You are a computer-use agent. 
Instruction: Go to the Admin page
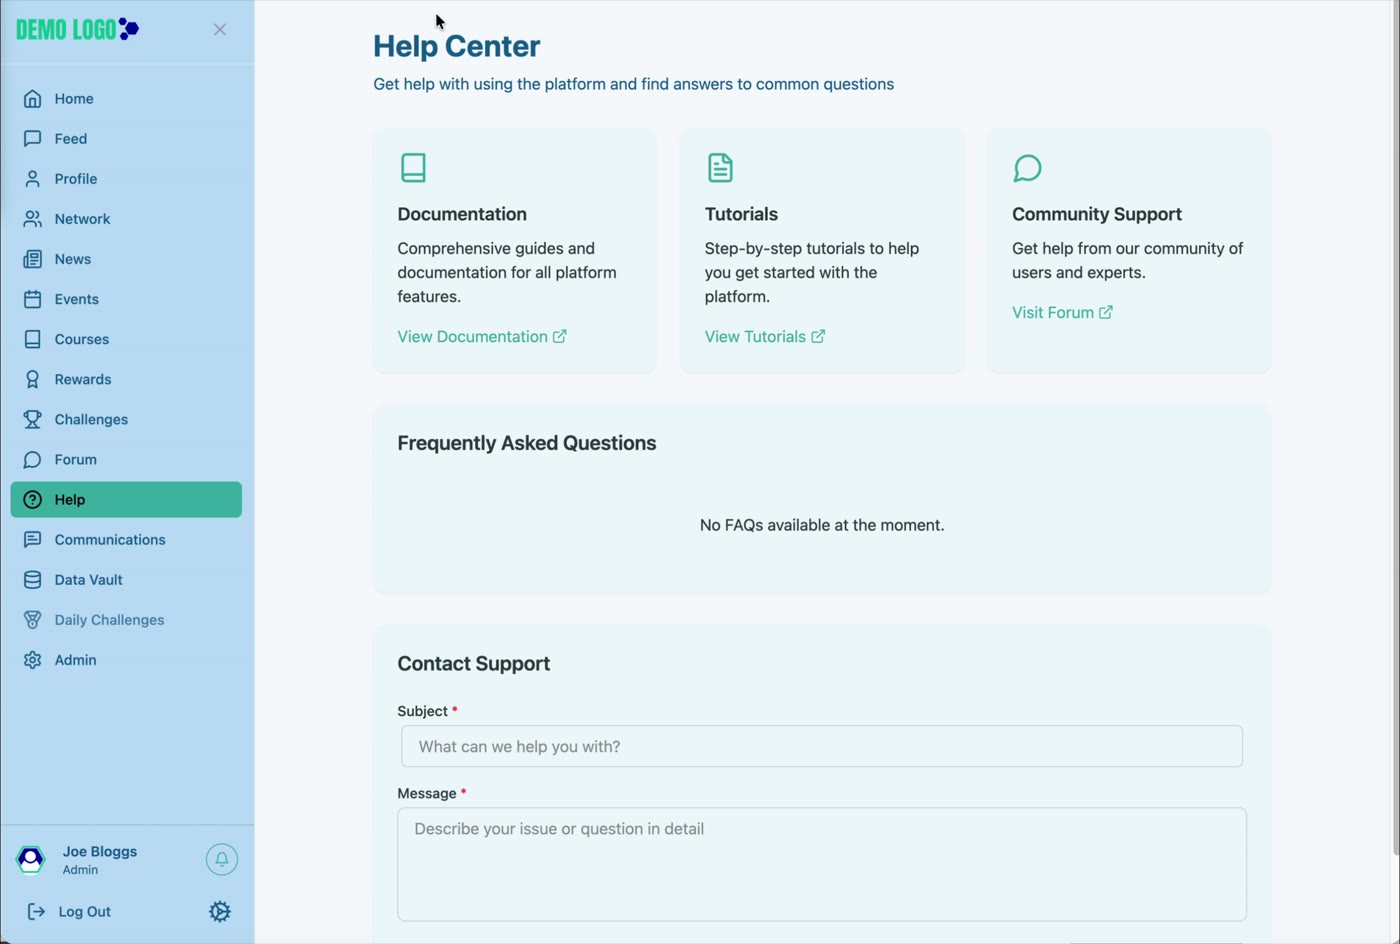tap(126, 660)
